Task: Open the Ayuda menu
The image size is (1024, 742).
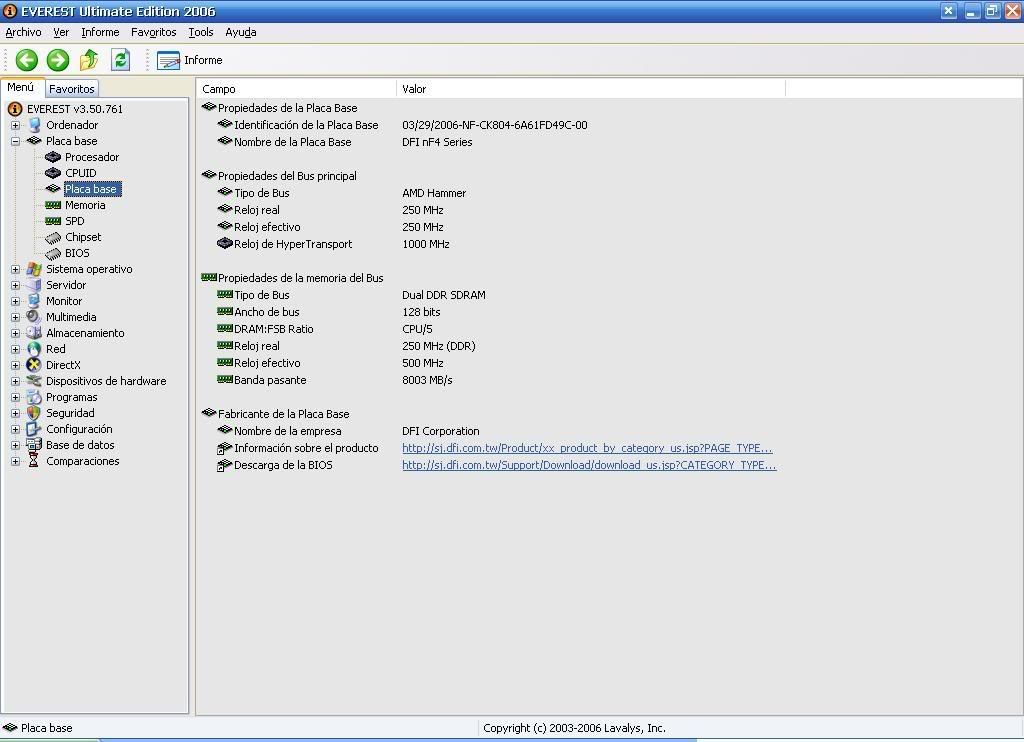Action: (x=240, y=32)
